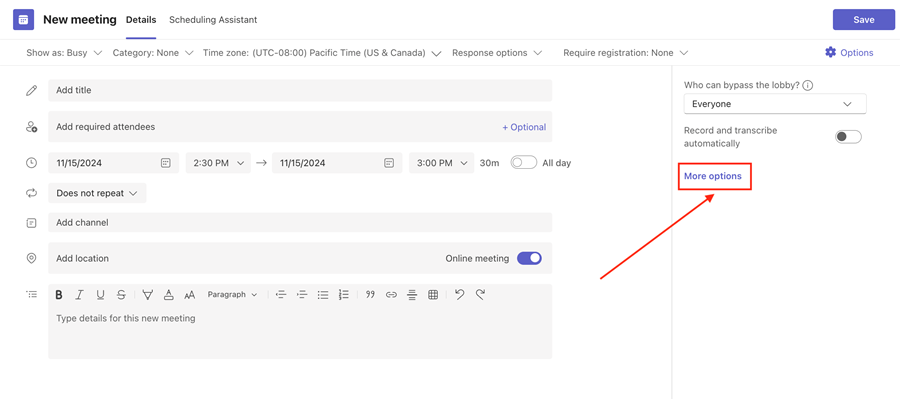The height and width of the screenshot is (399, 900).
Task: Open the More options link
Action: (x=713, y=176)
